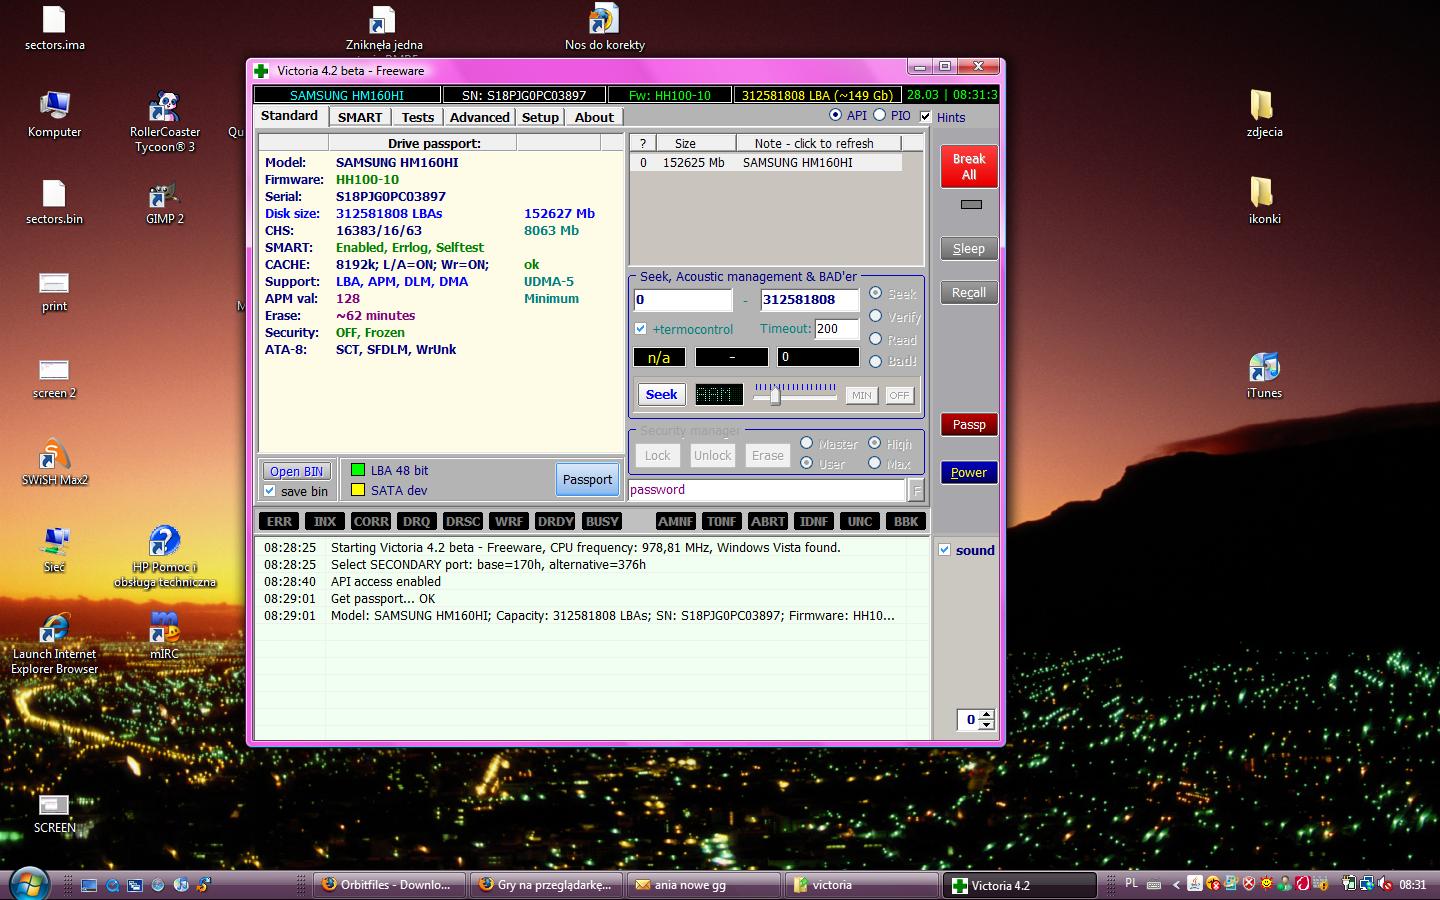The height and width of the screenshot is (900, 1440).
Task: Click the green LBA 48 bit indicator
Action: 357,470
